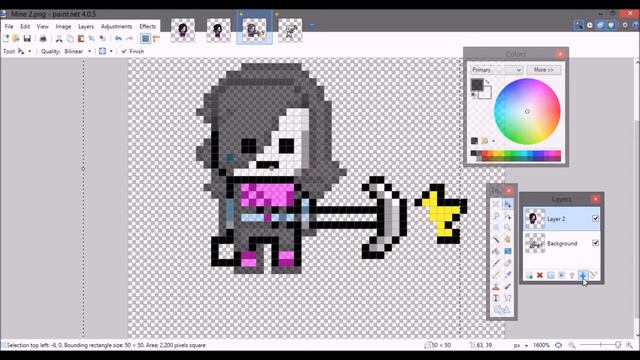Toggle the rulers button in toolbar

(x=156, y=39)
